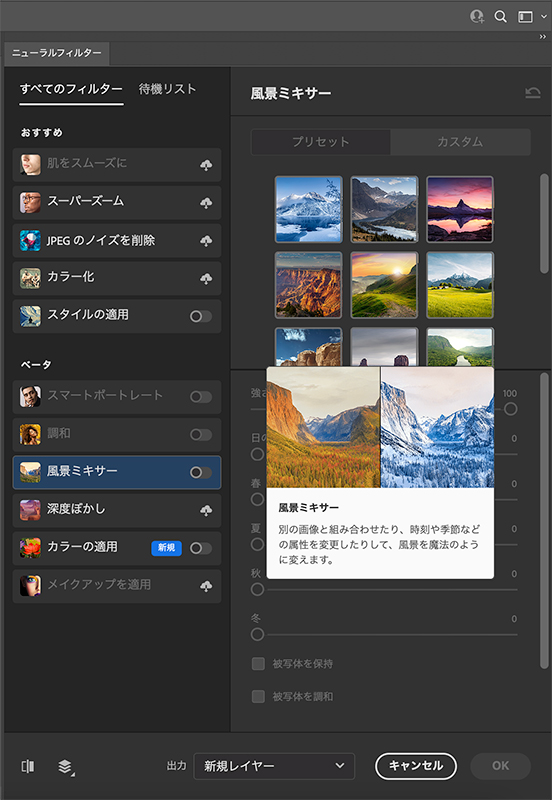
Task: Switch to the 待機リスト tab
Action: [167, 89]
